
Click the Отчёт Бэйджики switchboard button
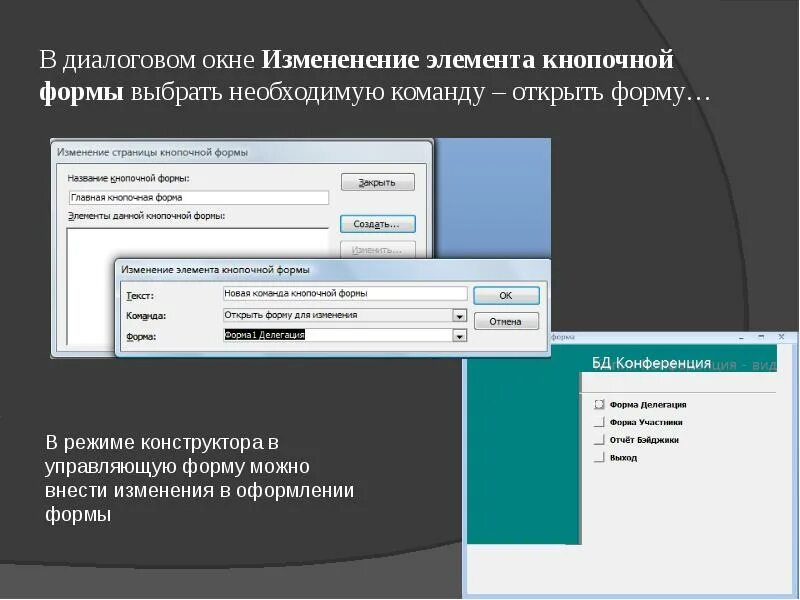[x=599, y=440]
